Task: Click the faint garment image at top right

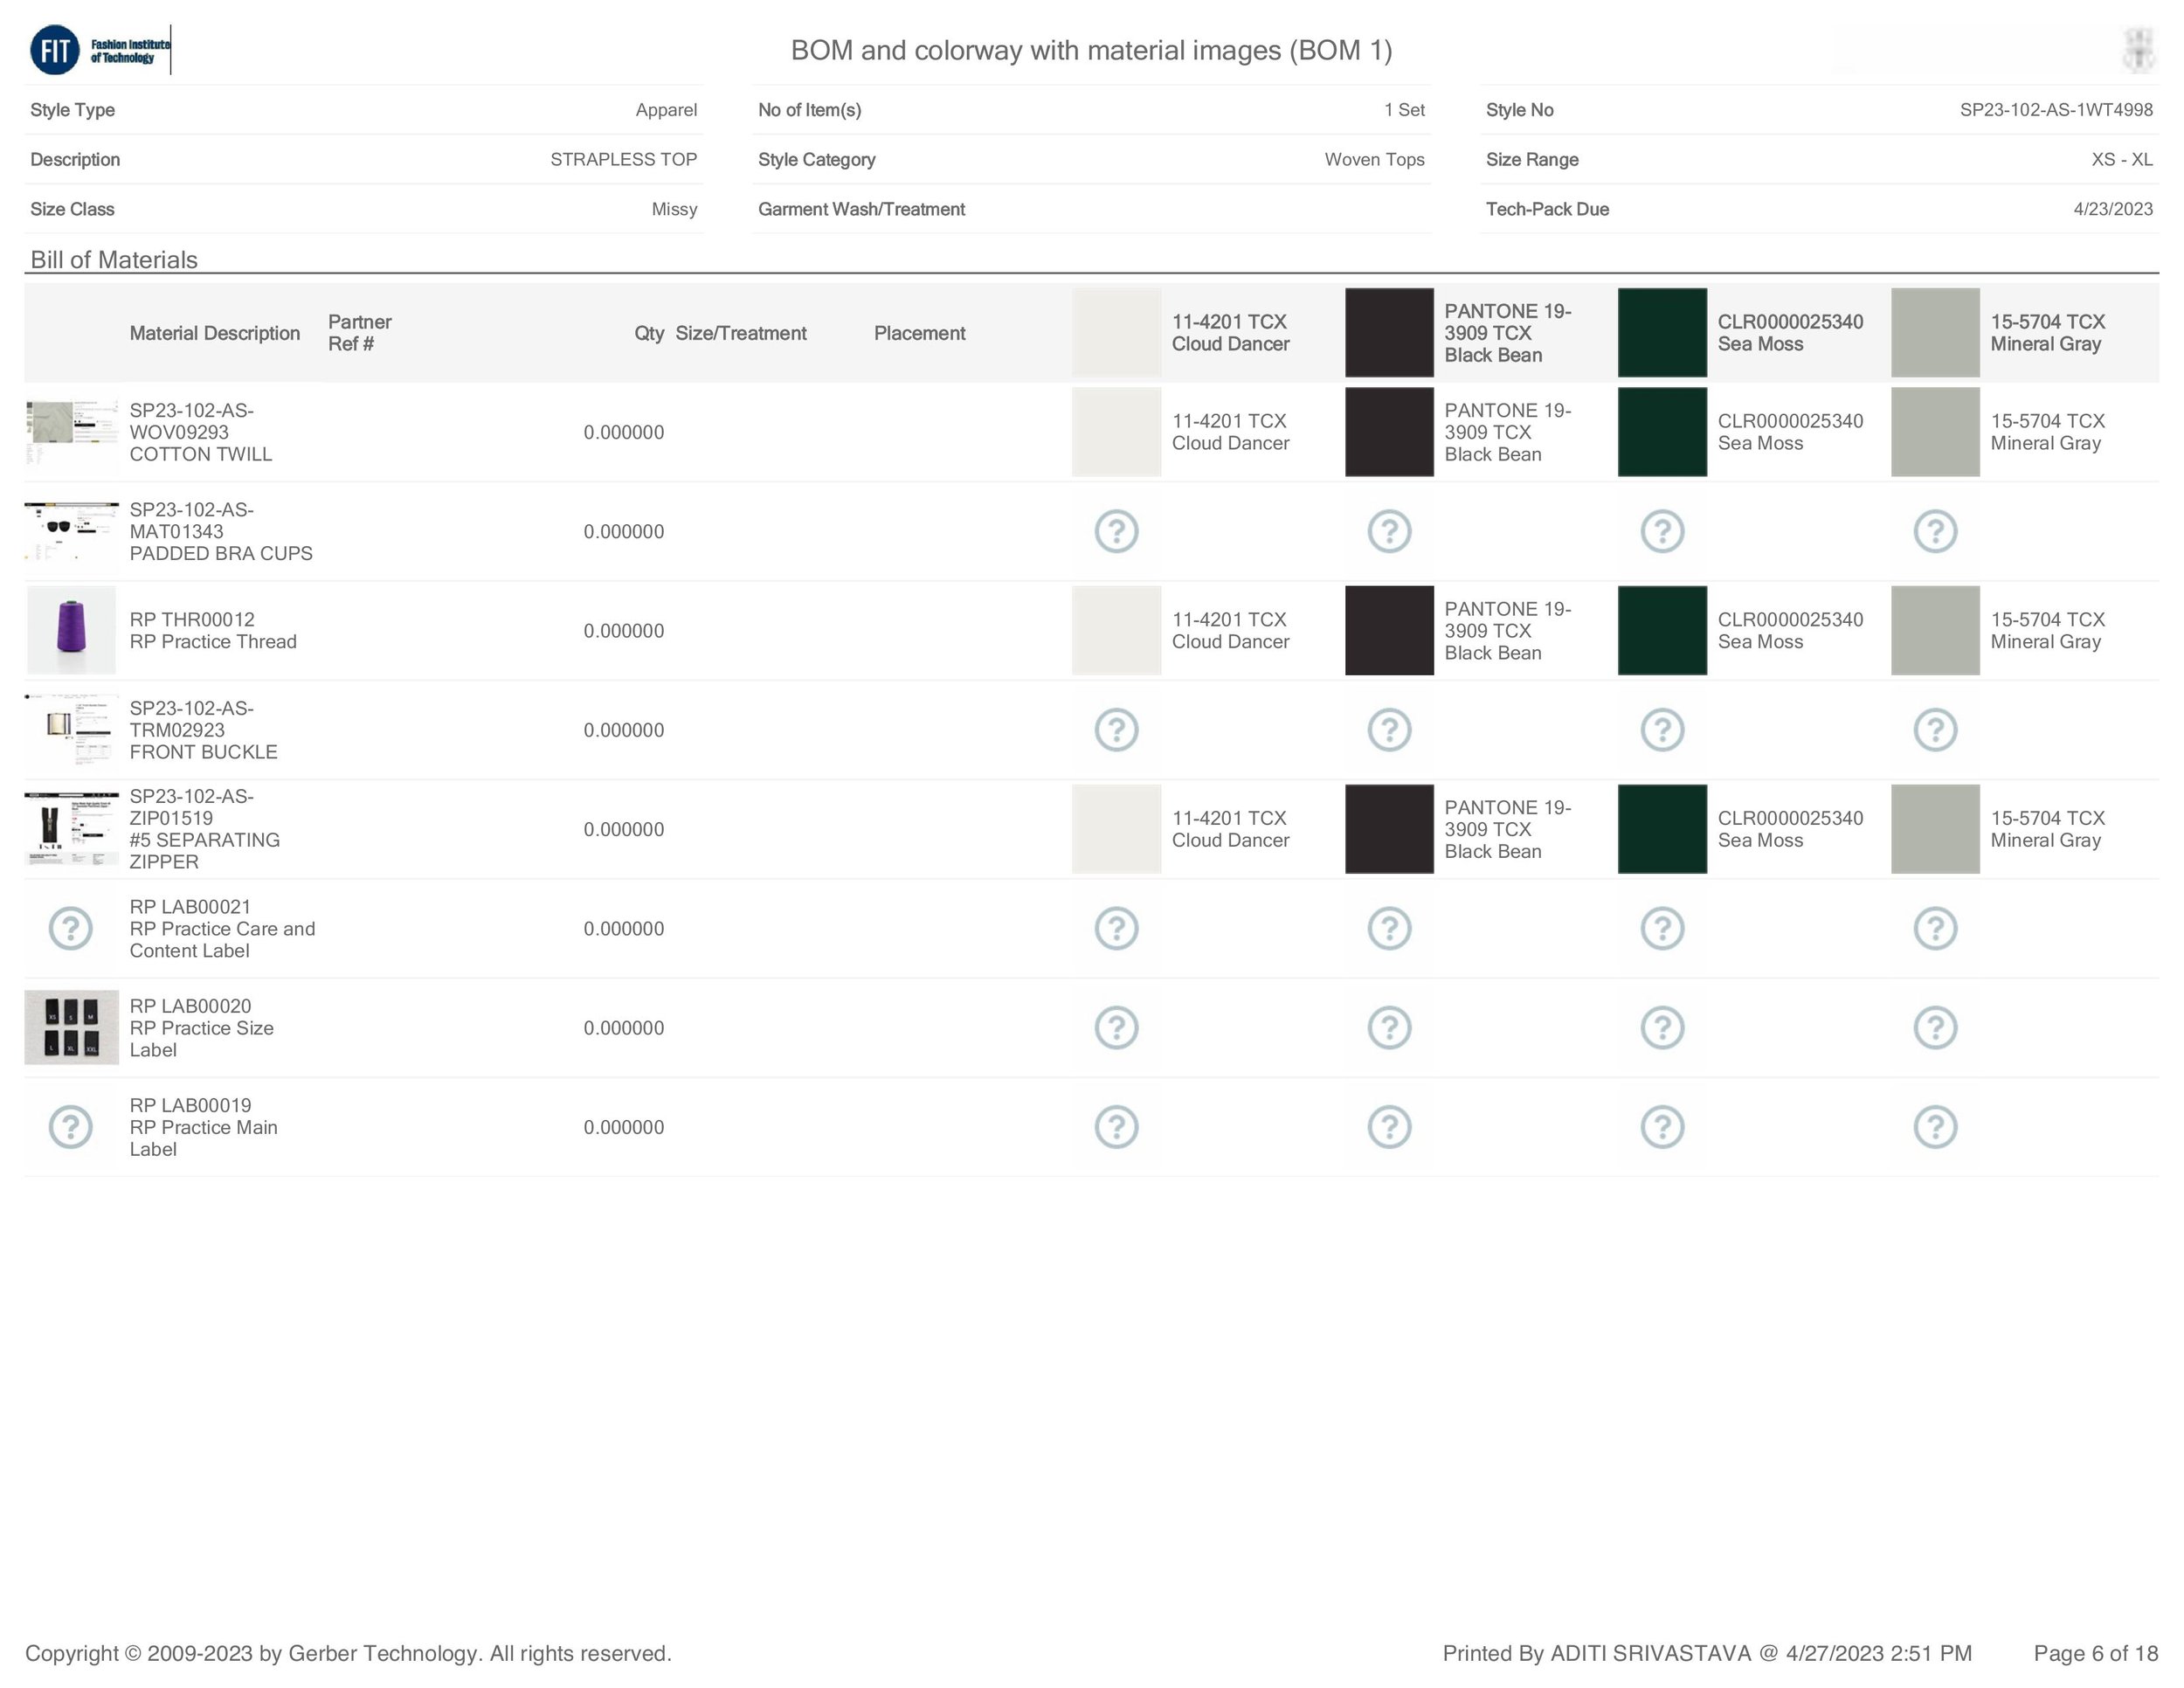Action: click(2138, 50)
